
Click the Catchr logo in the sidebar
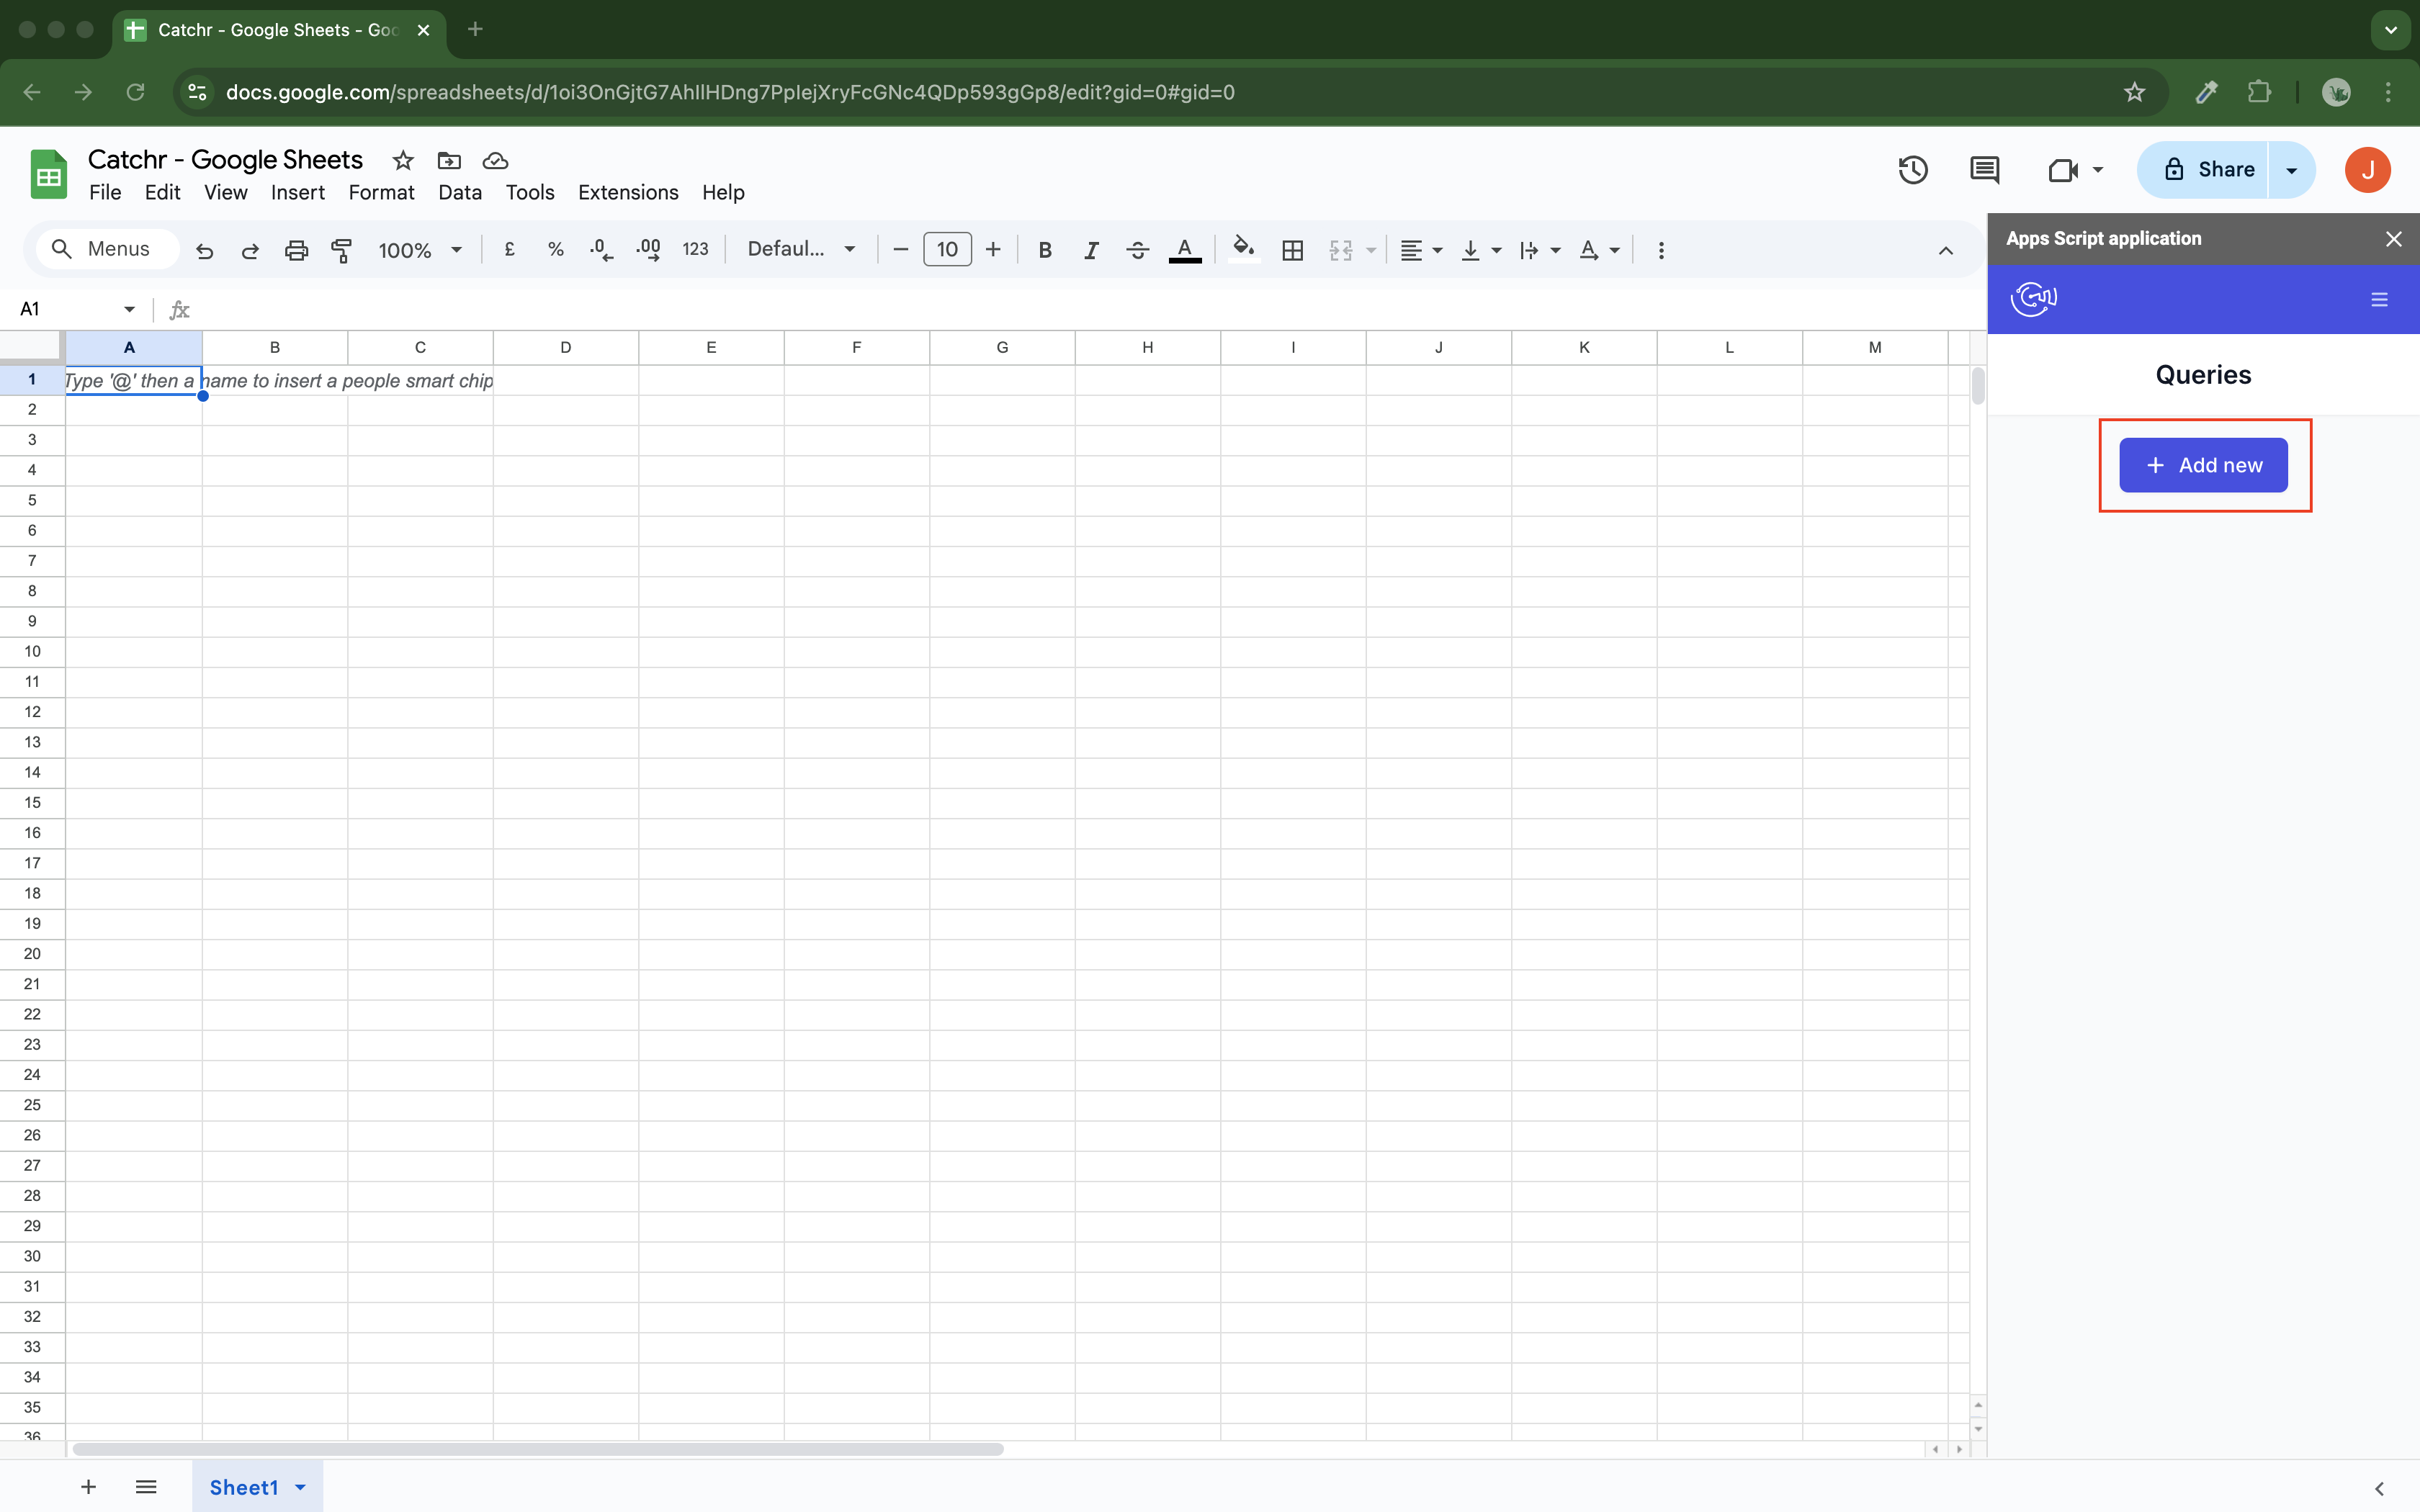[x=2033, y=298]
